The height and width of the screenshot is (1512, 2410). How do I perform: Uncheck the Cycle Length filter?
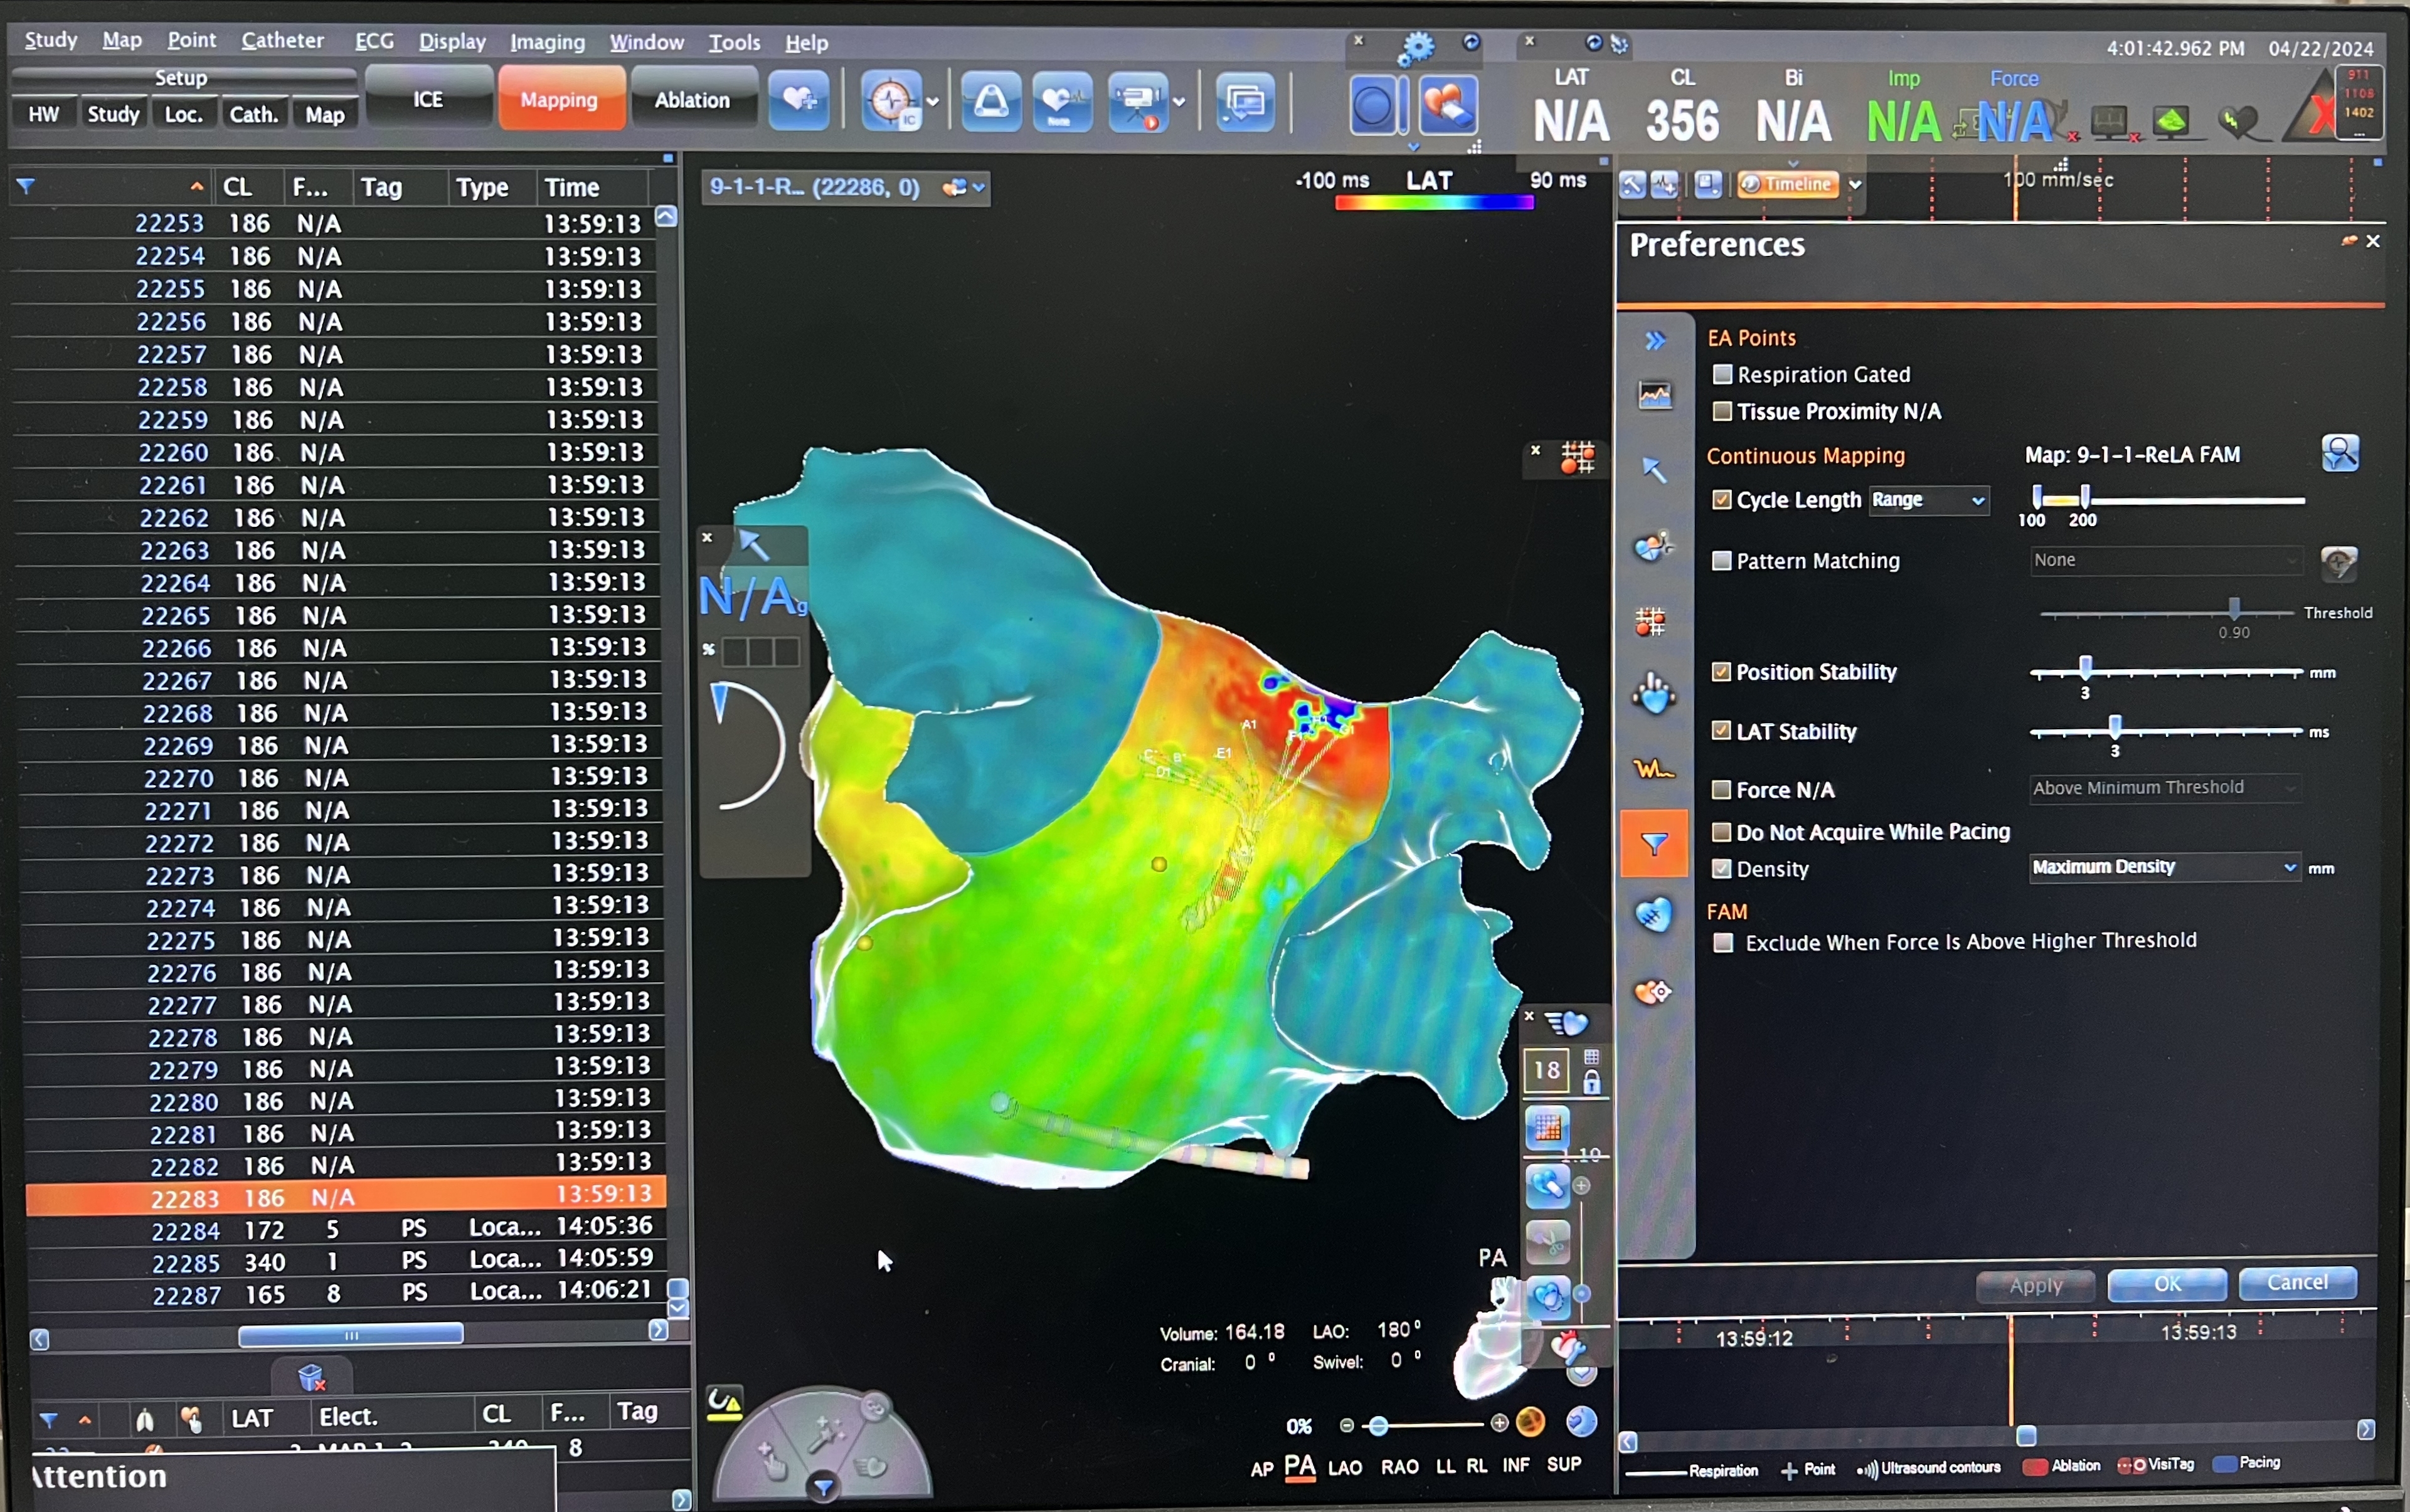[1721, 499]
